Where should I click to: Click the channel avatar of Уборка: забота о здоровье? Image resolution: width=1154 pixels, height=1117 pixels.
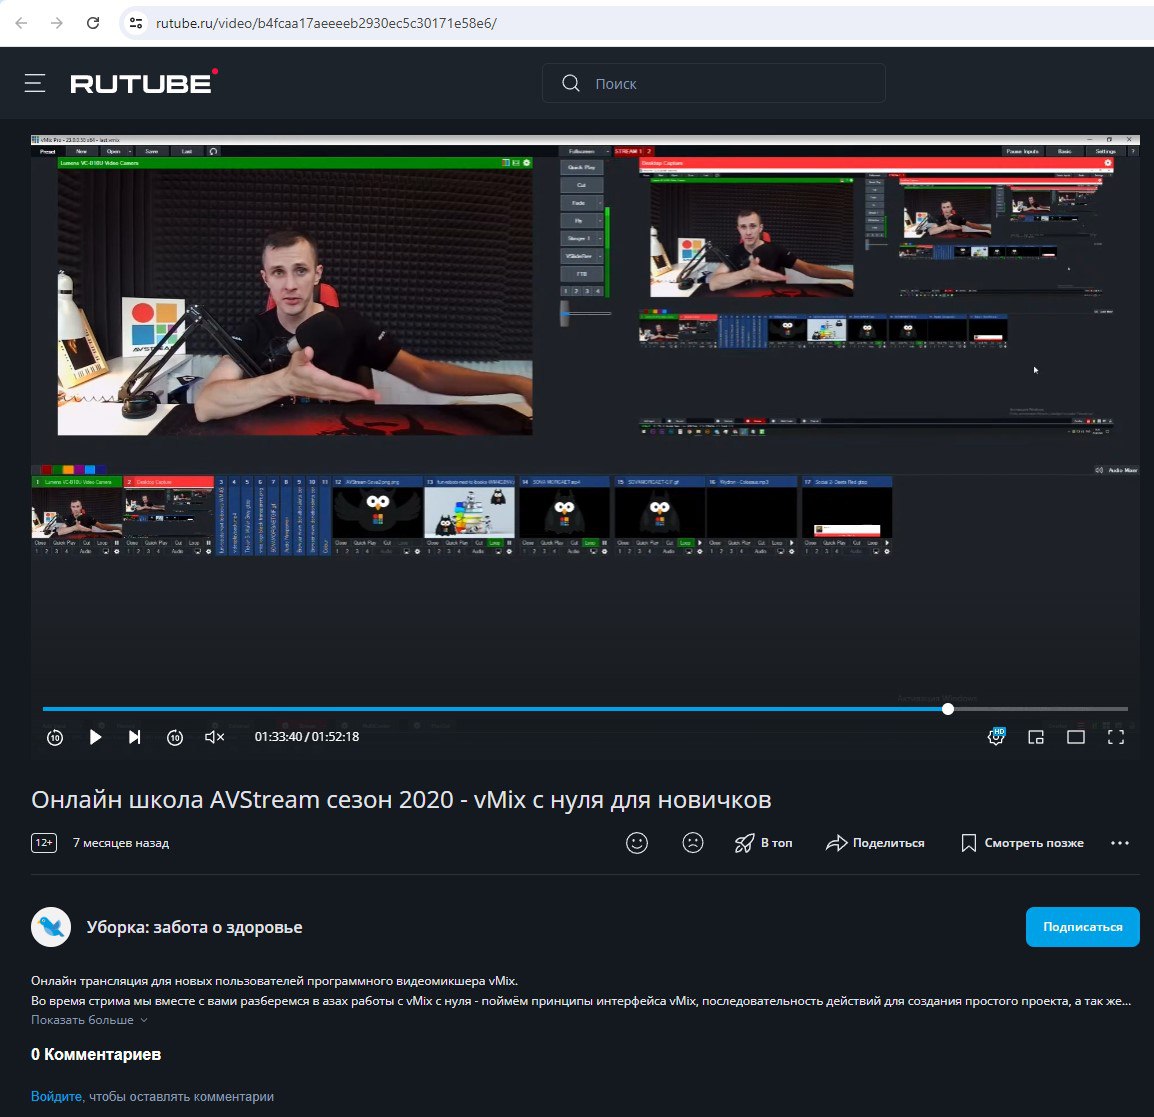pyautogui.click(x=50, y=927)
